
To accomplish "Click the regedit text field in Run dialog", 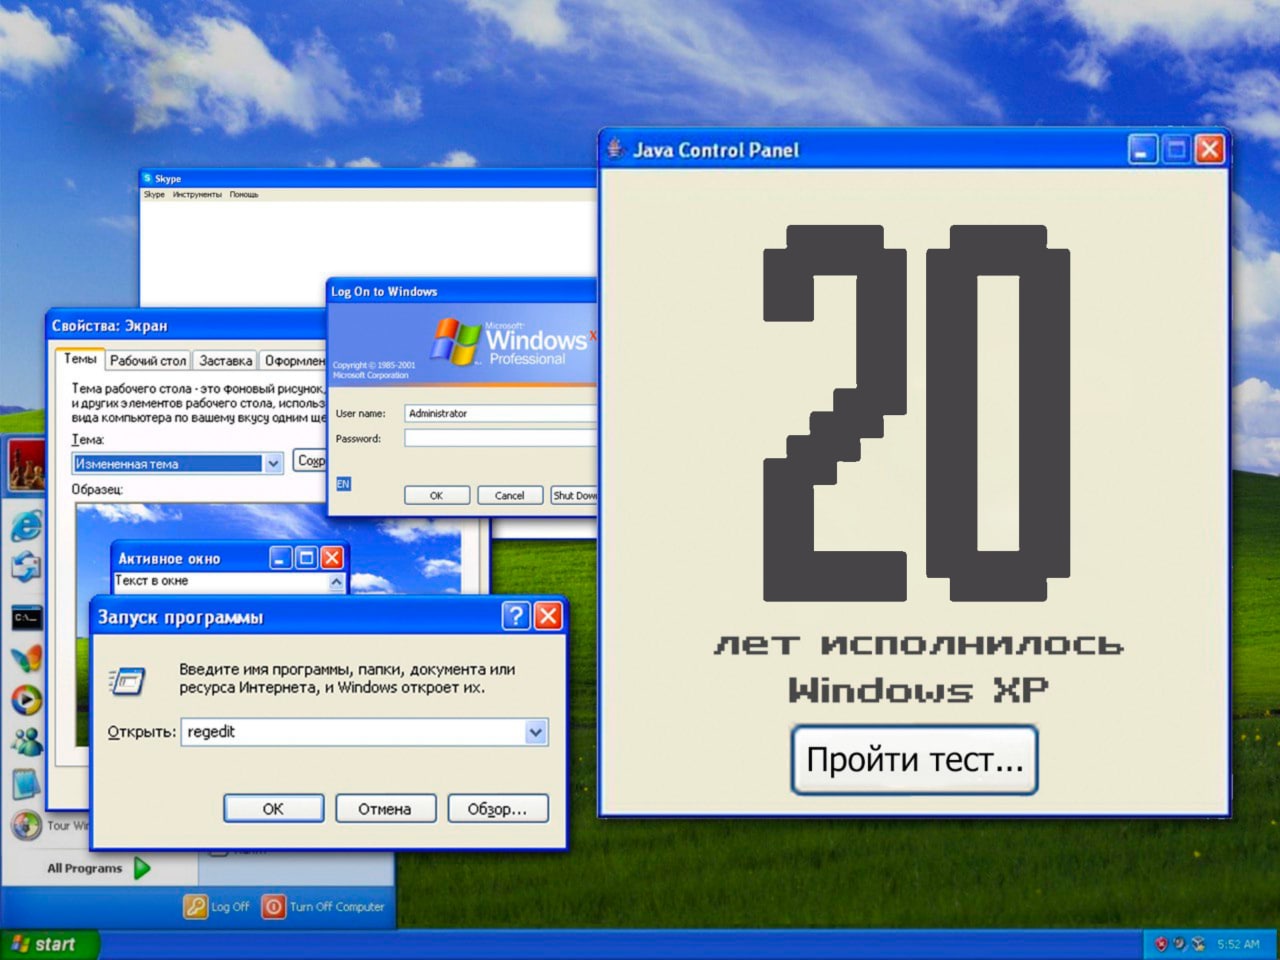I will coord(364,732).
